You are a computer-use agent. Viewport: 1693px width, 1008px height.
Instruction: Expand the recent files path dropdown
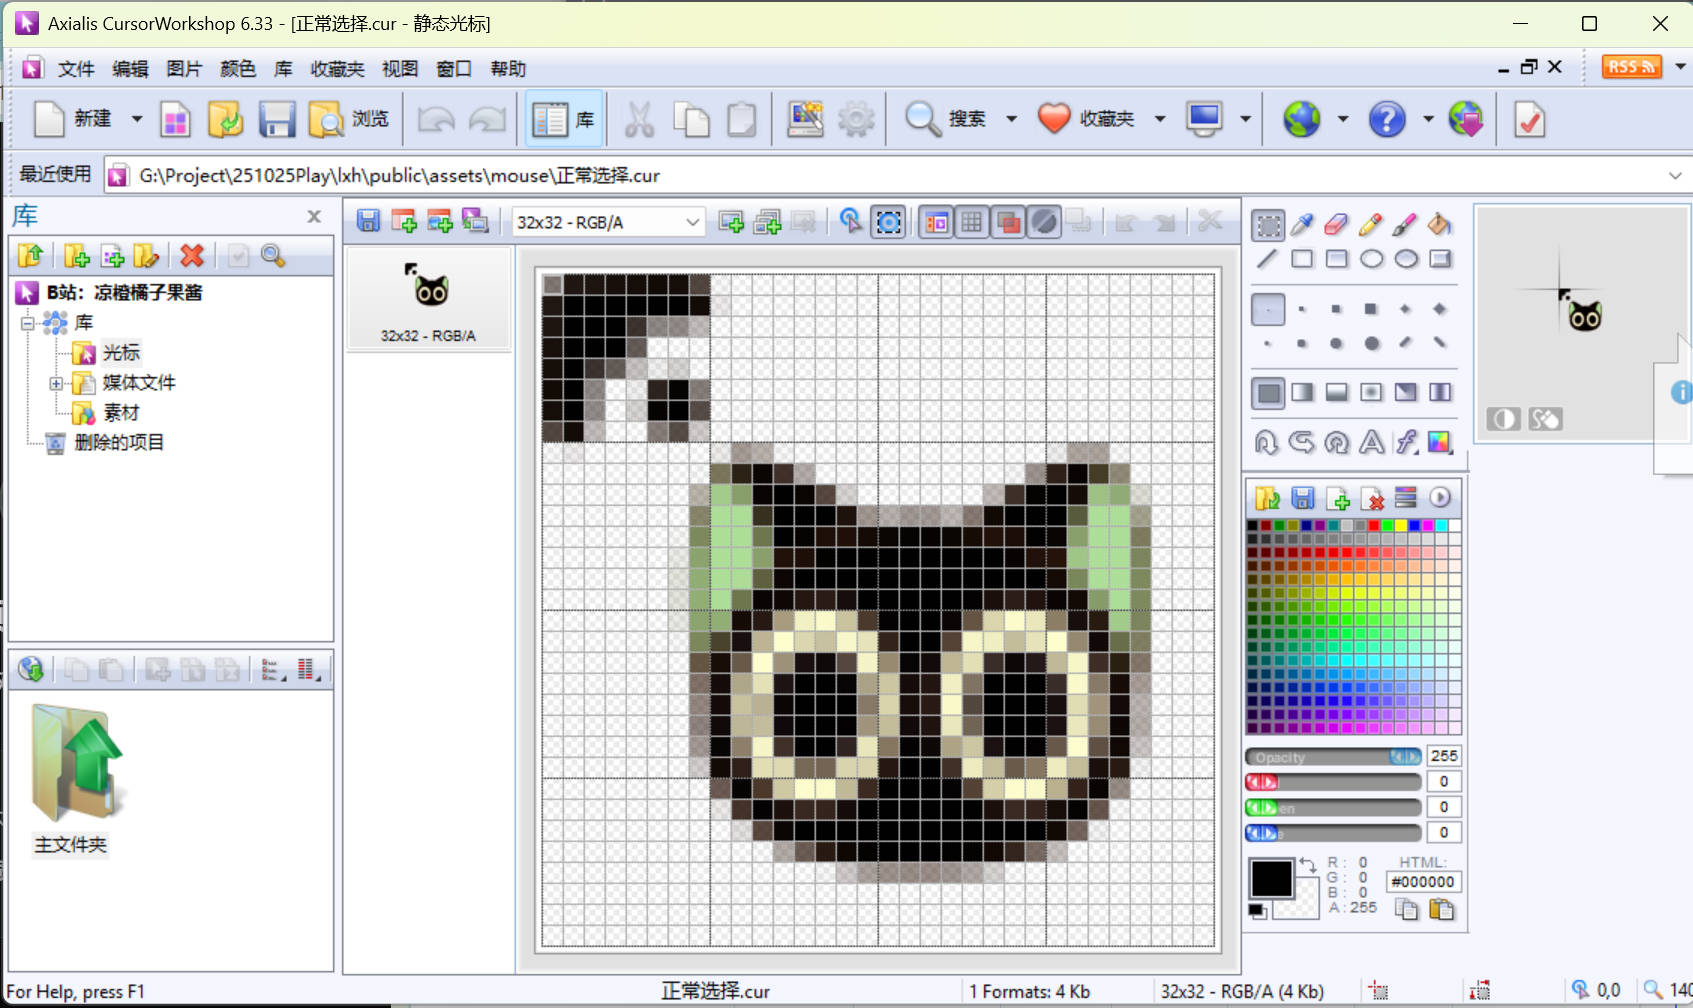click(x=1675, y=176)
